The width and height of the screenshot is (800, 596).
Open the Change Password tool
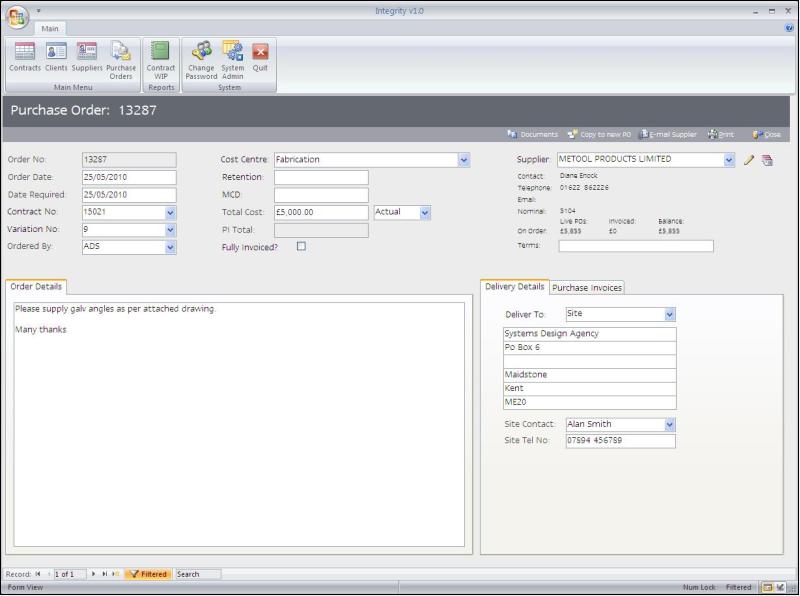[x=201, y=58]
